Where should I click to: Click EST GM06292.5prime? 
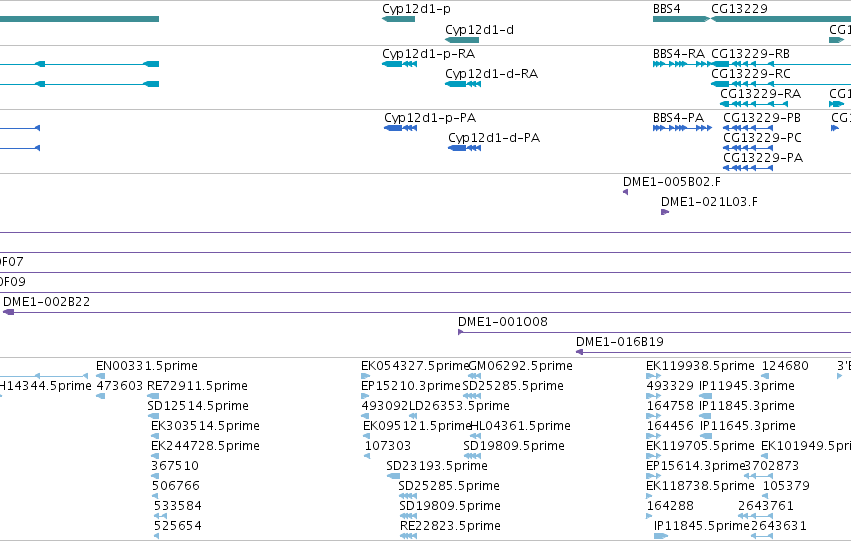520,366
